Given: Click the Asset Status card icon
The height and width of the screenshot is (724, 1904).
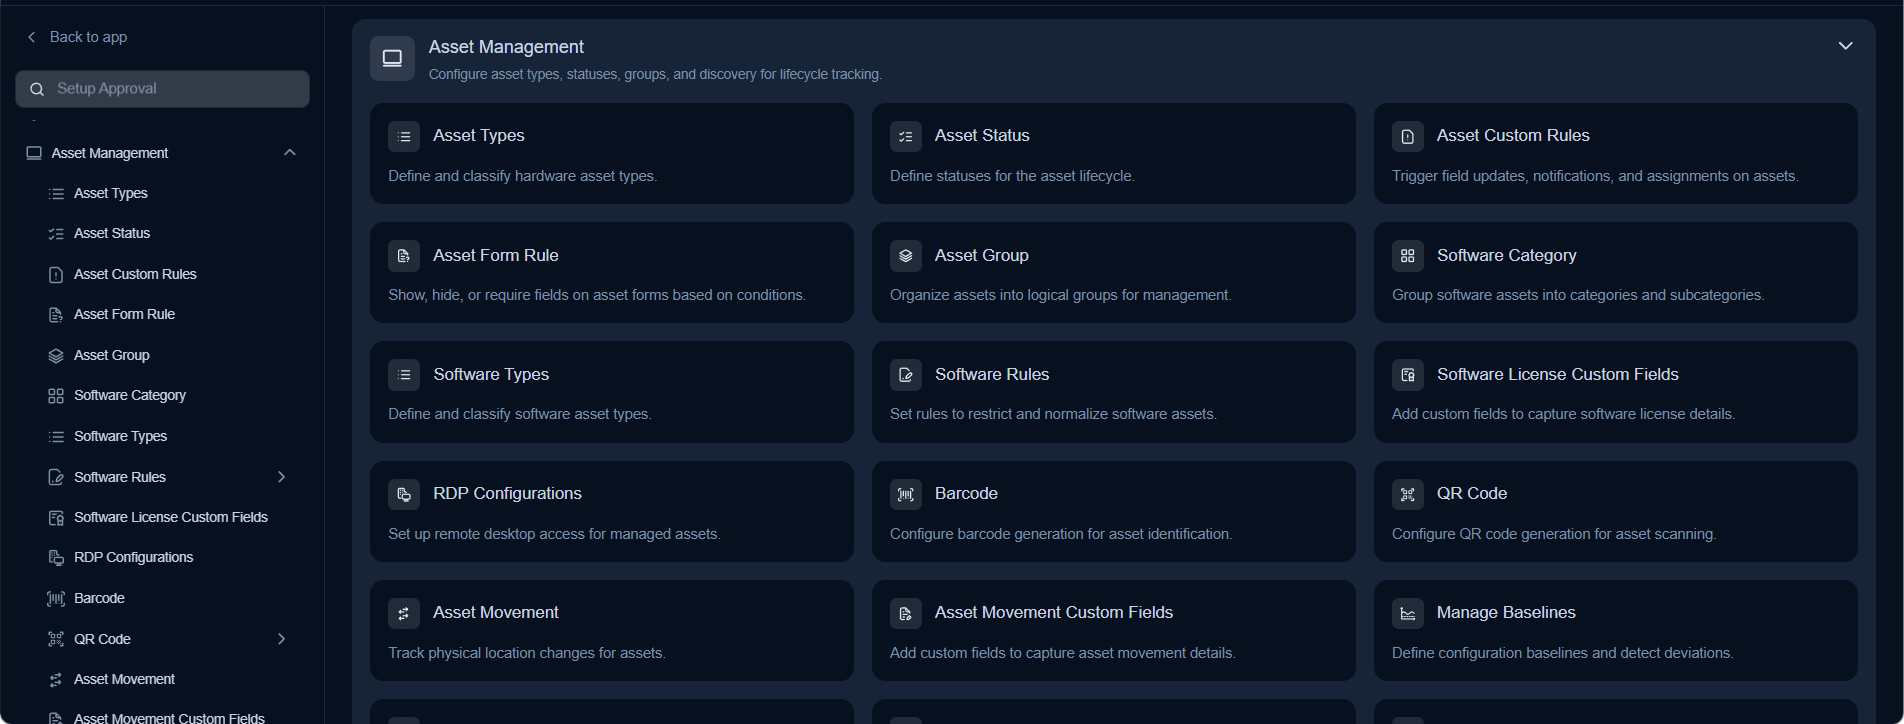Looking at the screenshot, I should (906, 136).
